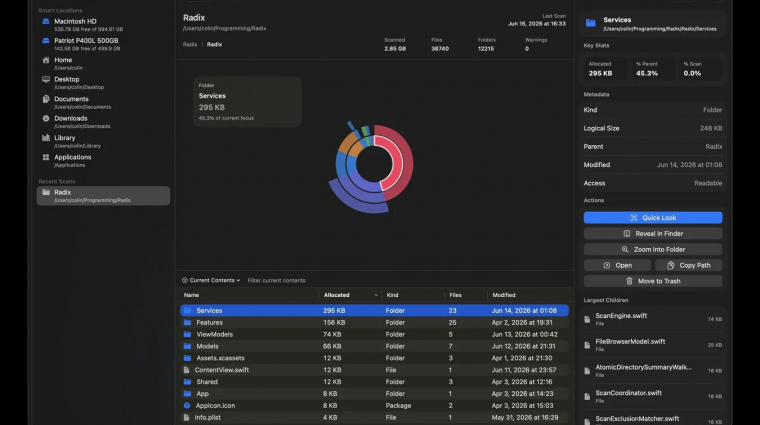The width and height of the screenshot is (760, 425).
Task: Click the folder icon of Assets.xcassets row
Action: click(187, 358)
